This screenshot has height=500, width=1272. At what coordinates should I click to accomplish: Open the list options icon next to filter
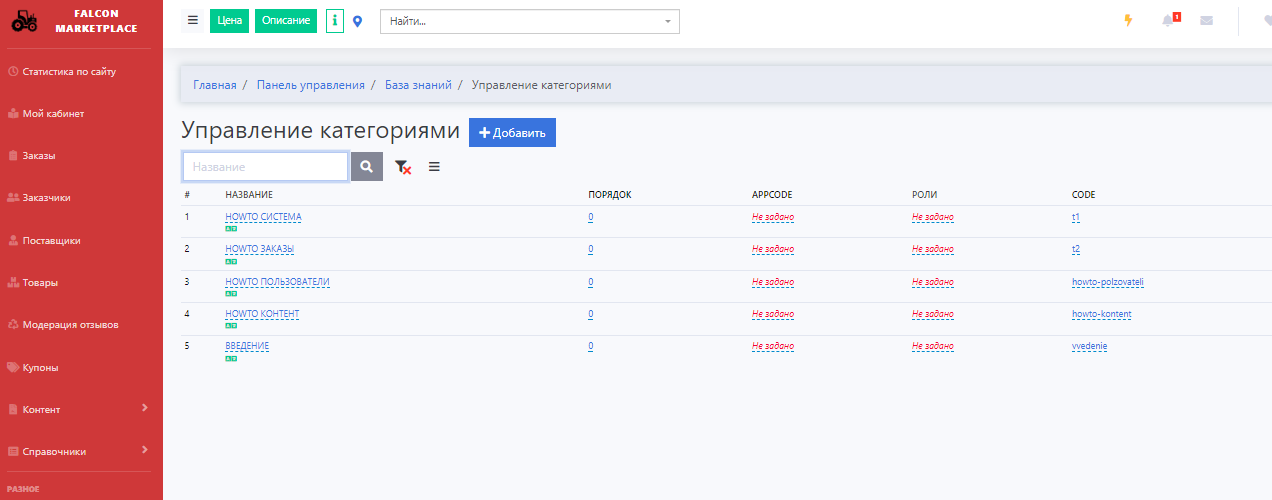(x=434, y=167)
